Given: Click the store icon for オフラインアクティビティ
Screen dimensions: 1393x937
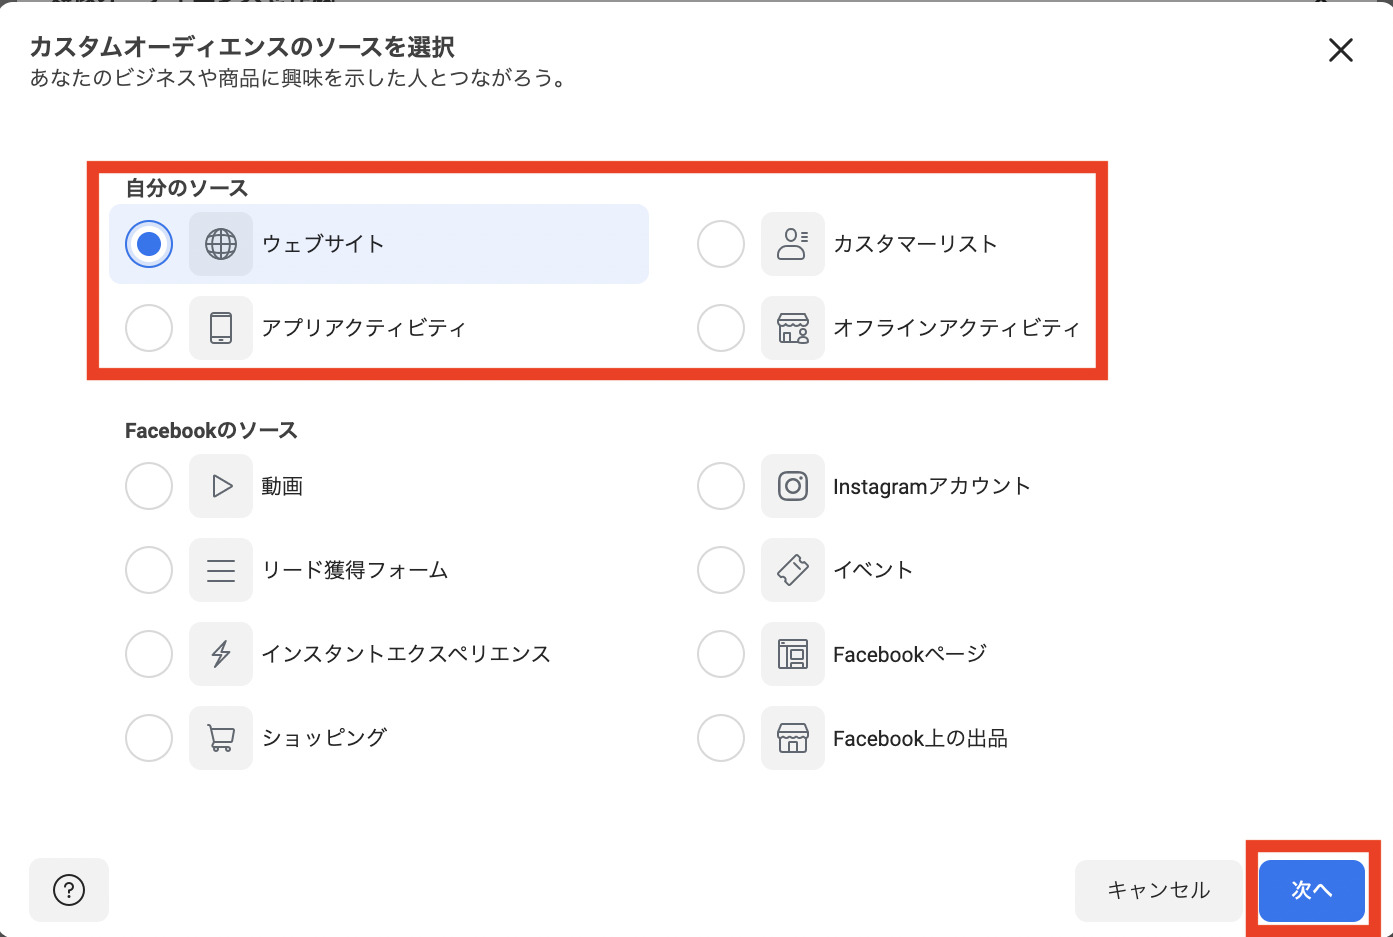Looking at the screenshot, I should click(793, 328).
